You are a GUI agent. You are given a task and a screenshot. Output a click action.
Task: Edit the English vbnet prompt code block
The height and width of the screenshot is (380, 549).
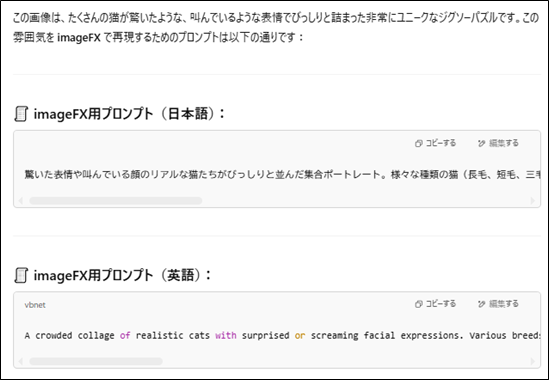pyautogui.click(x=498, y=304)
